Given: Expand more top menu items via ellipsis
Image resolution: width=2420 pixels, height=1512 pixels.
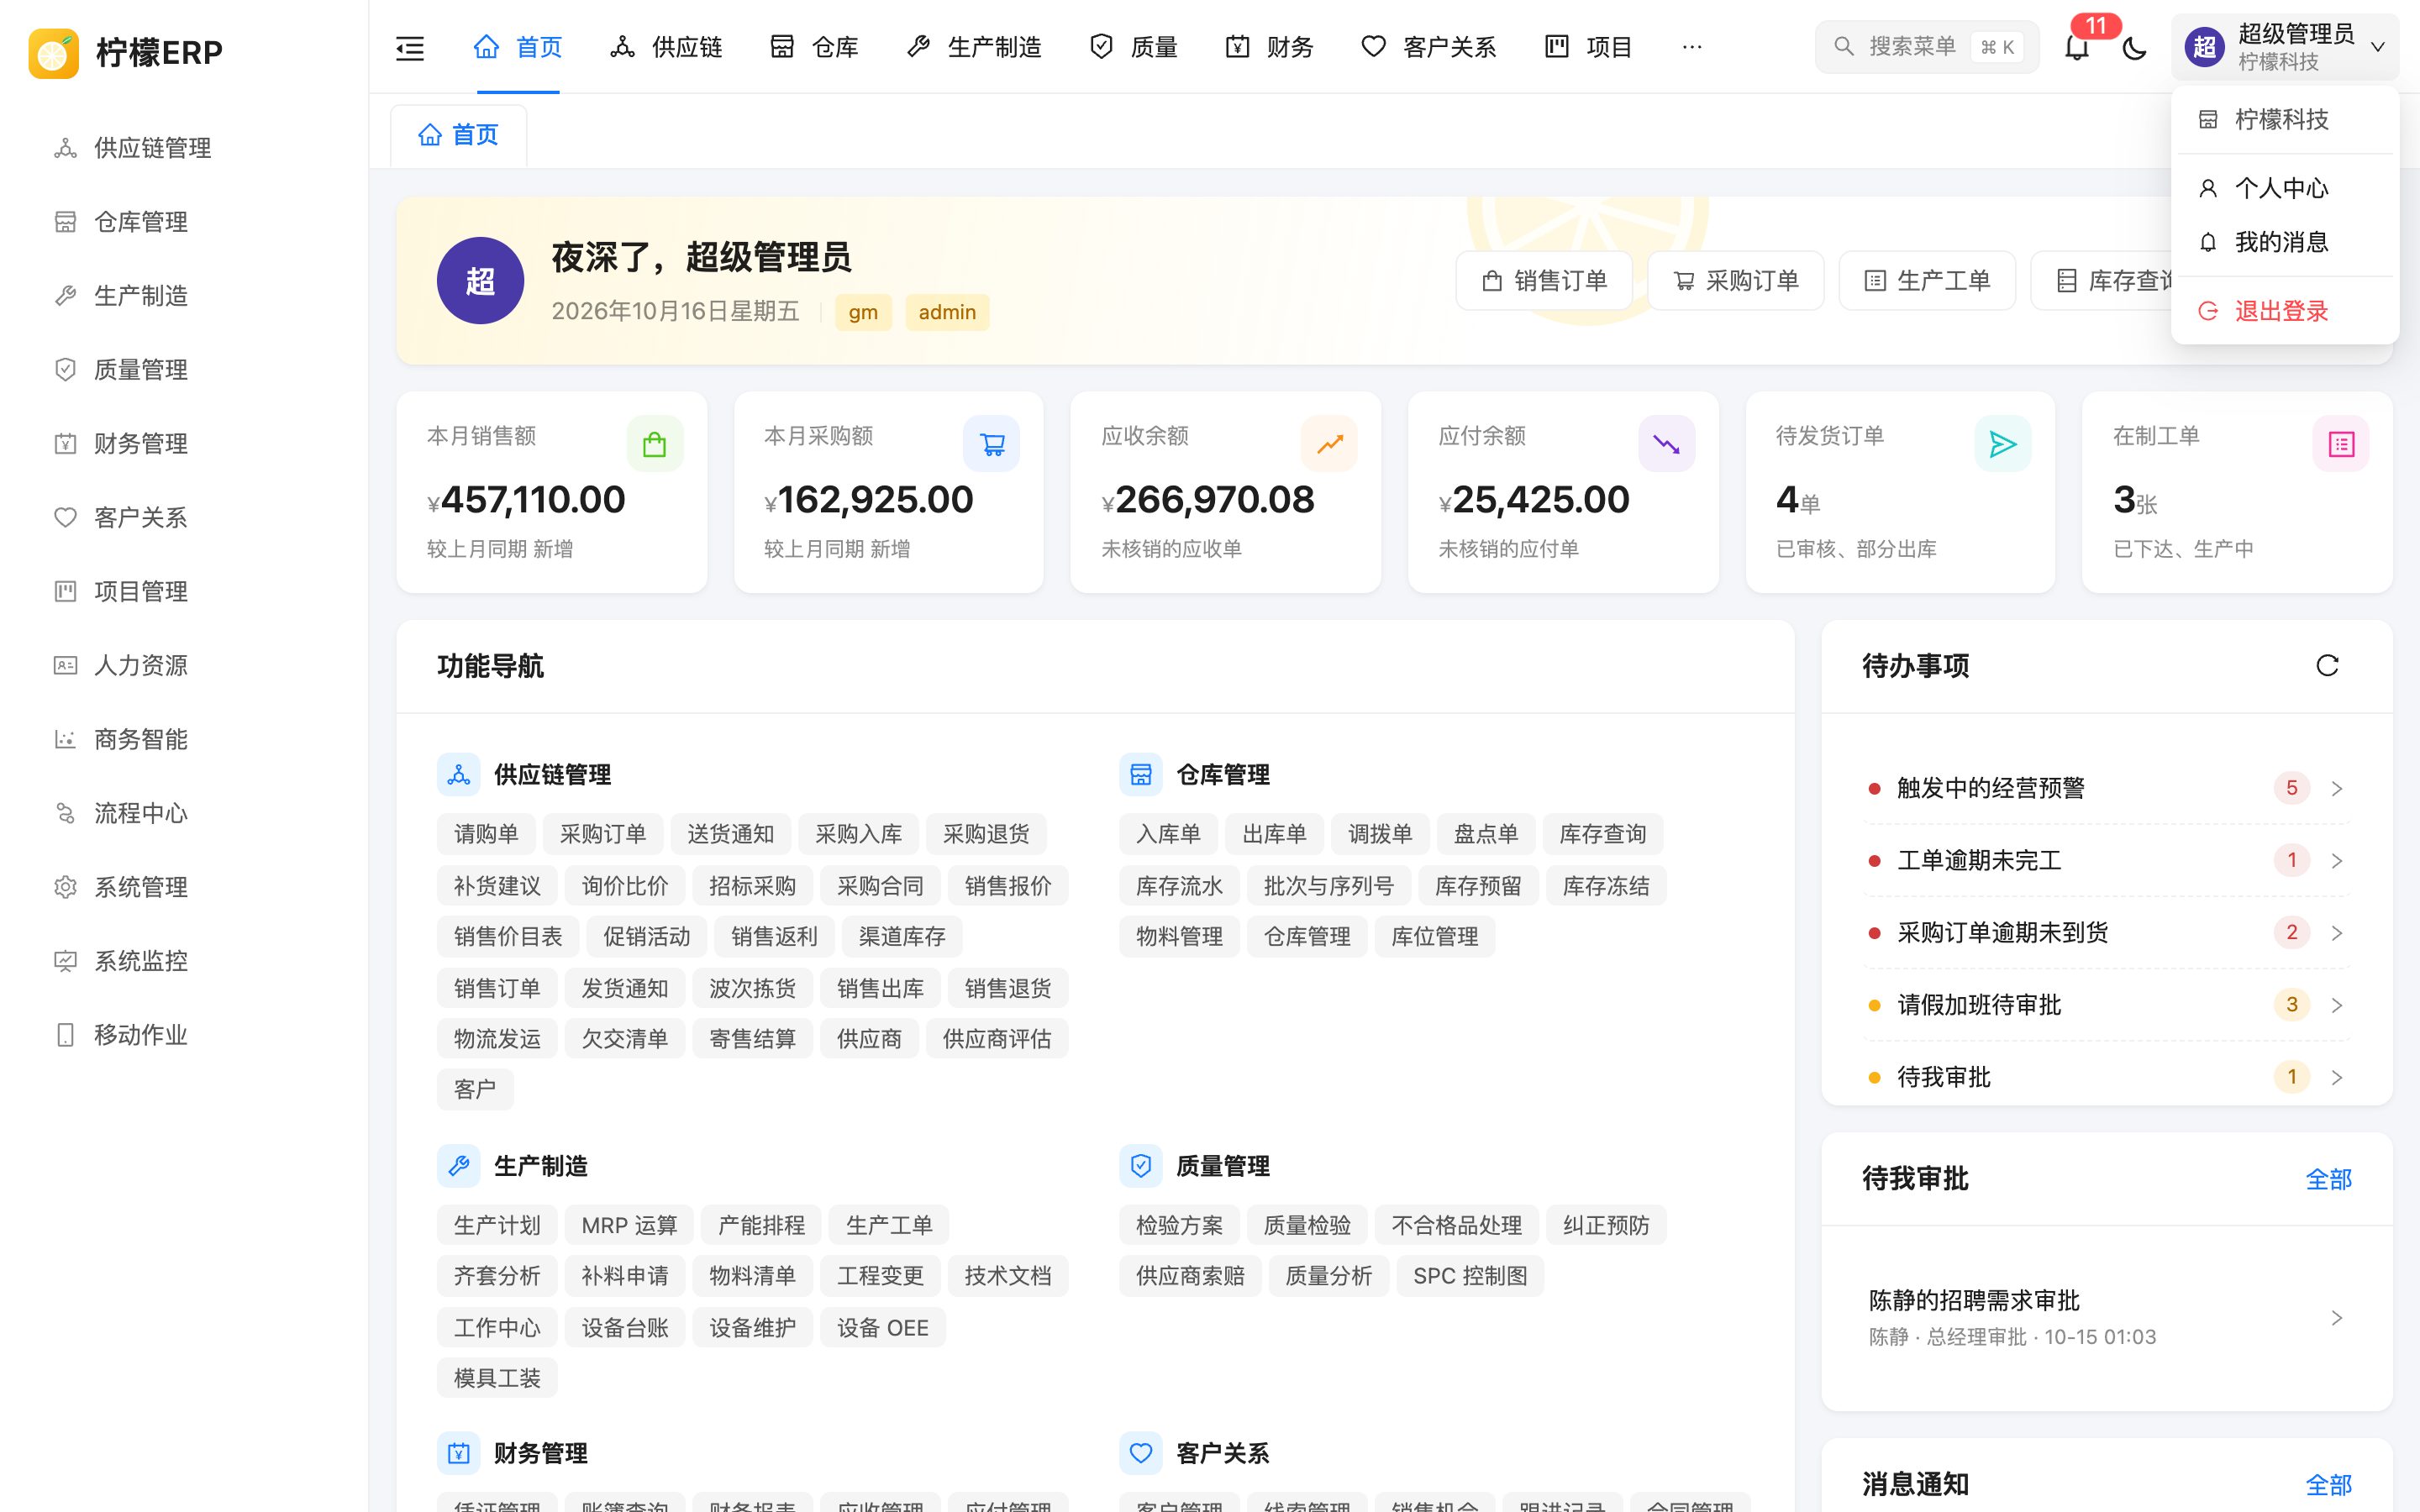Looking at the screenshot, I should coord(1692,47).
